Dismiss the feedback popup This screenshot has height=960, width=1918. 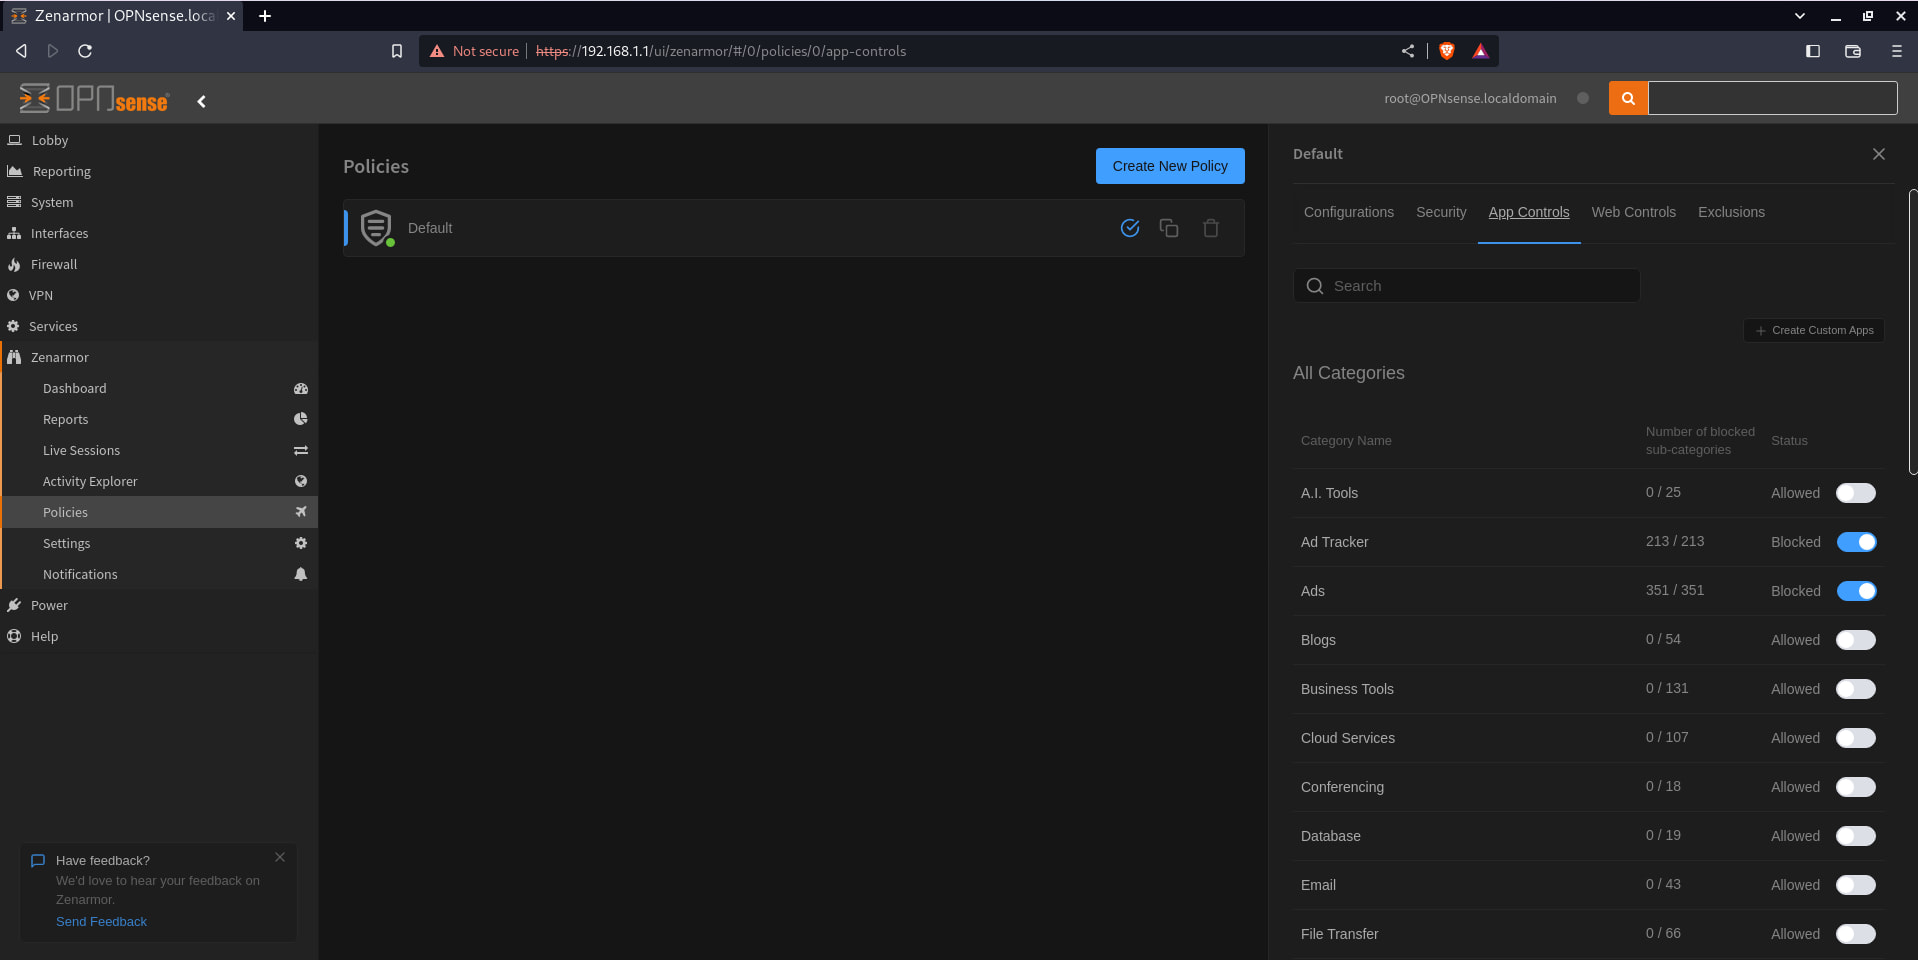coord(280,857)
